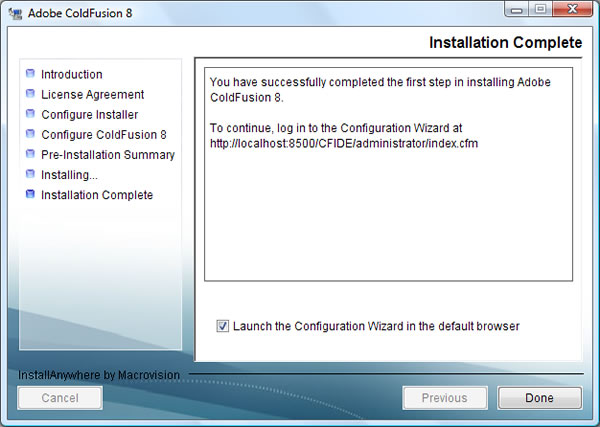Screen dimensions: 600x427
Task: Select the Installation Complete step in sidebar
Action: click(97, 195)
